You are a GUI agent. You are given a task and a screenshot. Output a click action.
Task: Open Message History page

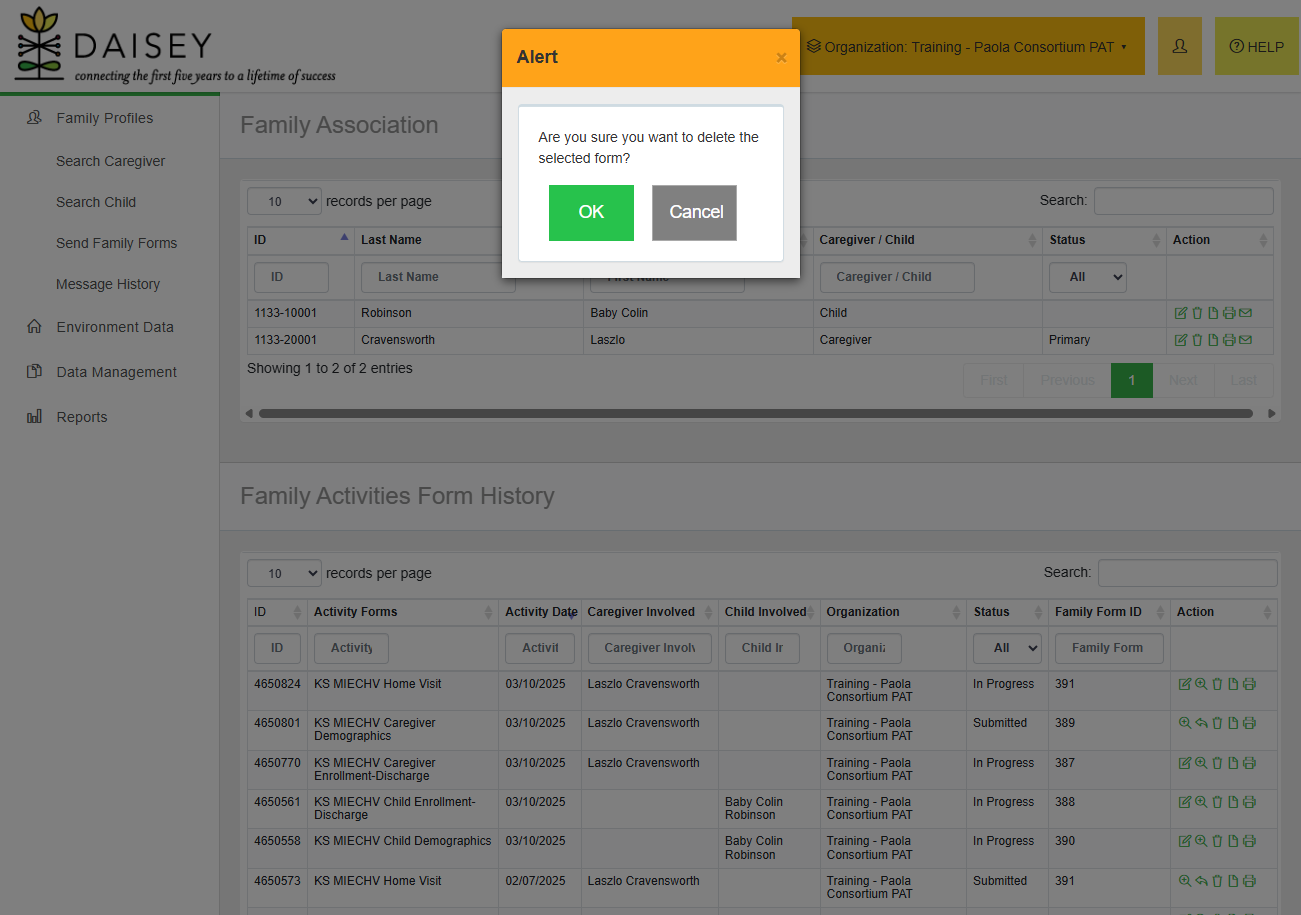[x=108, y=284]
